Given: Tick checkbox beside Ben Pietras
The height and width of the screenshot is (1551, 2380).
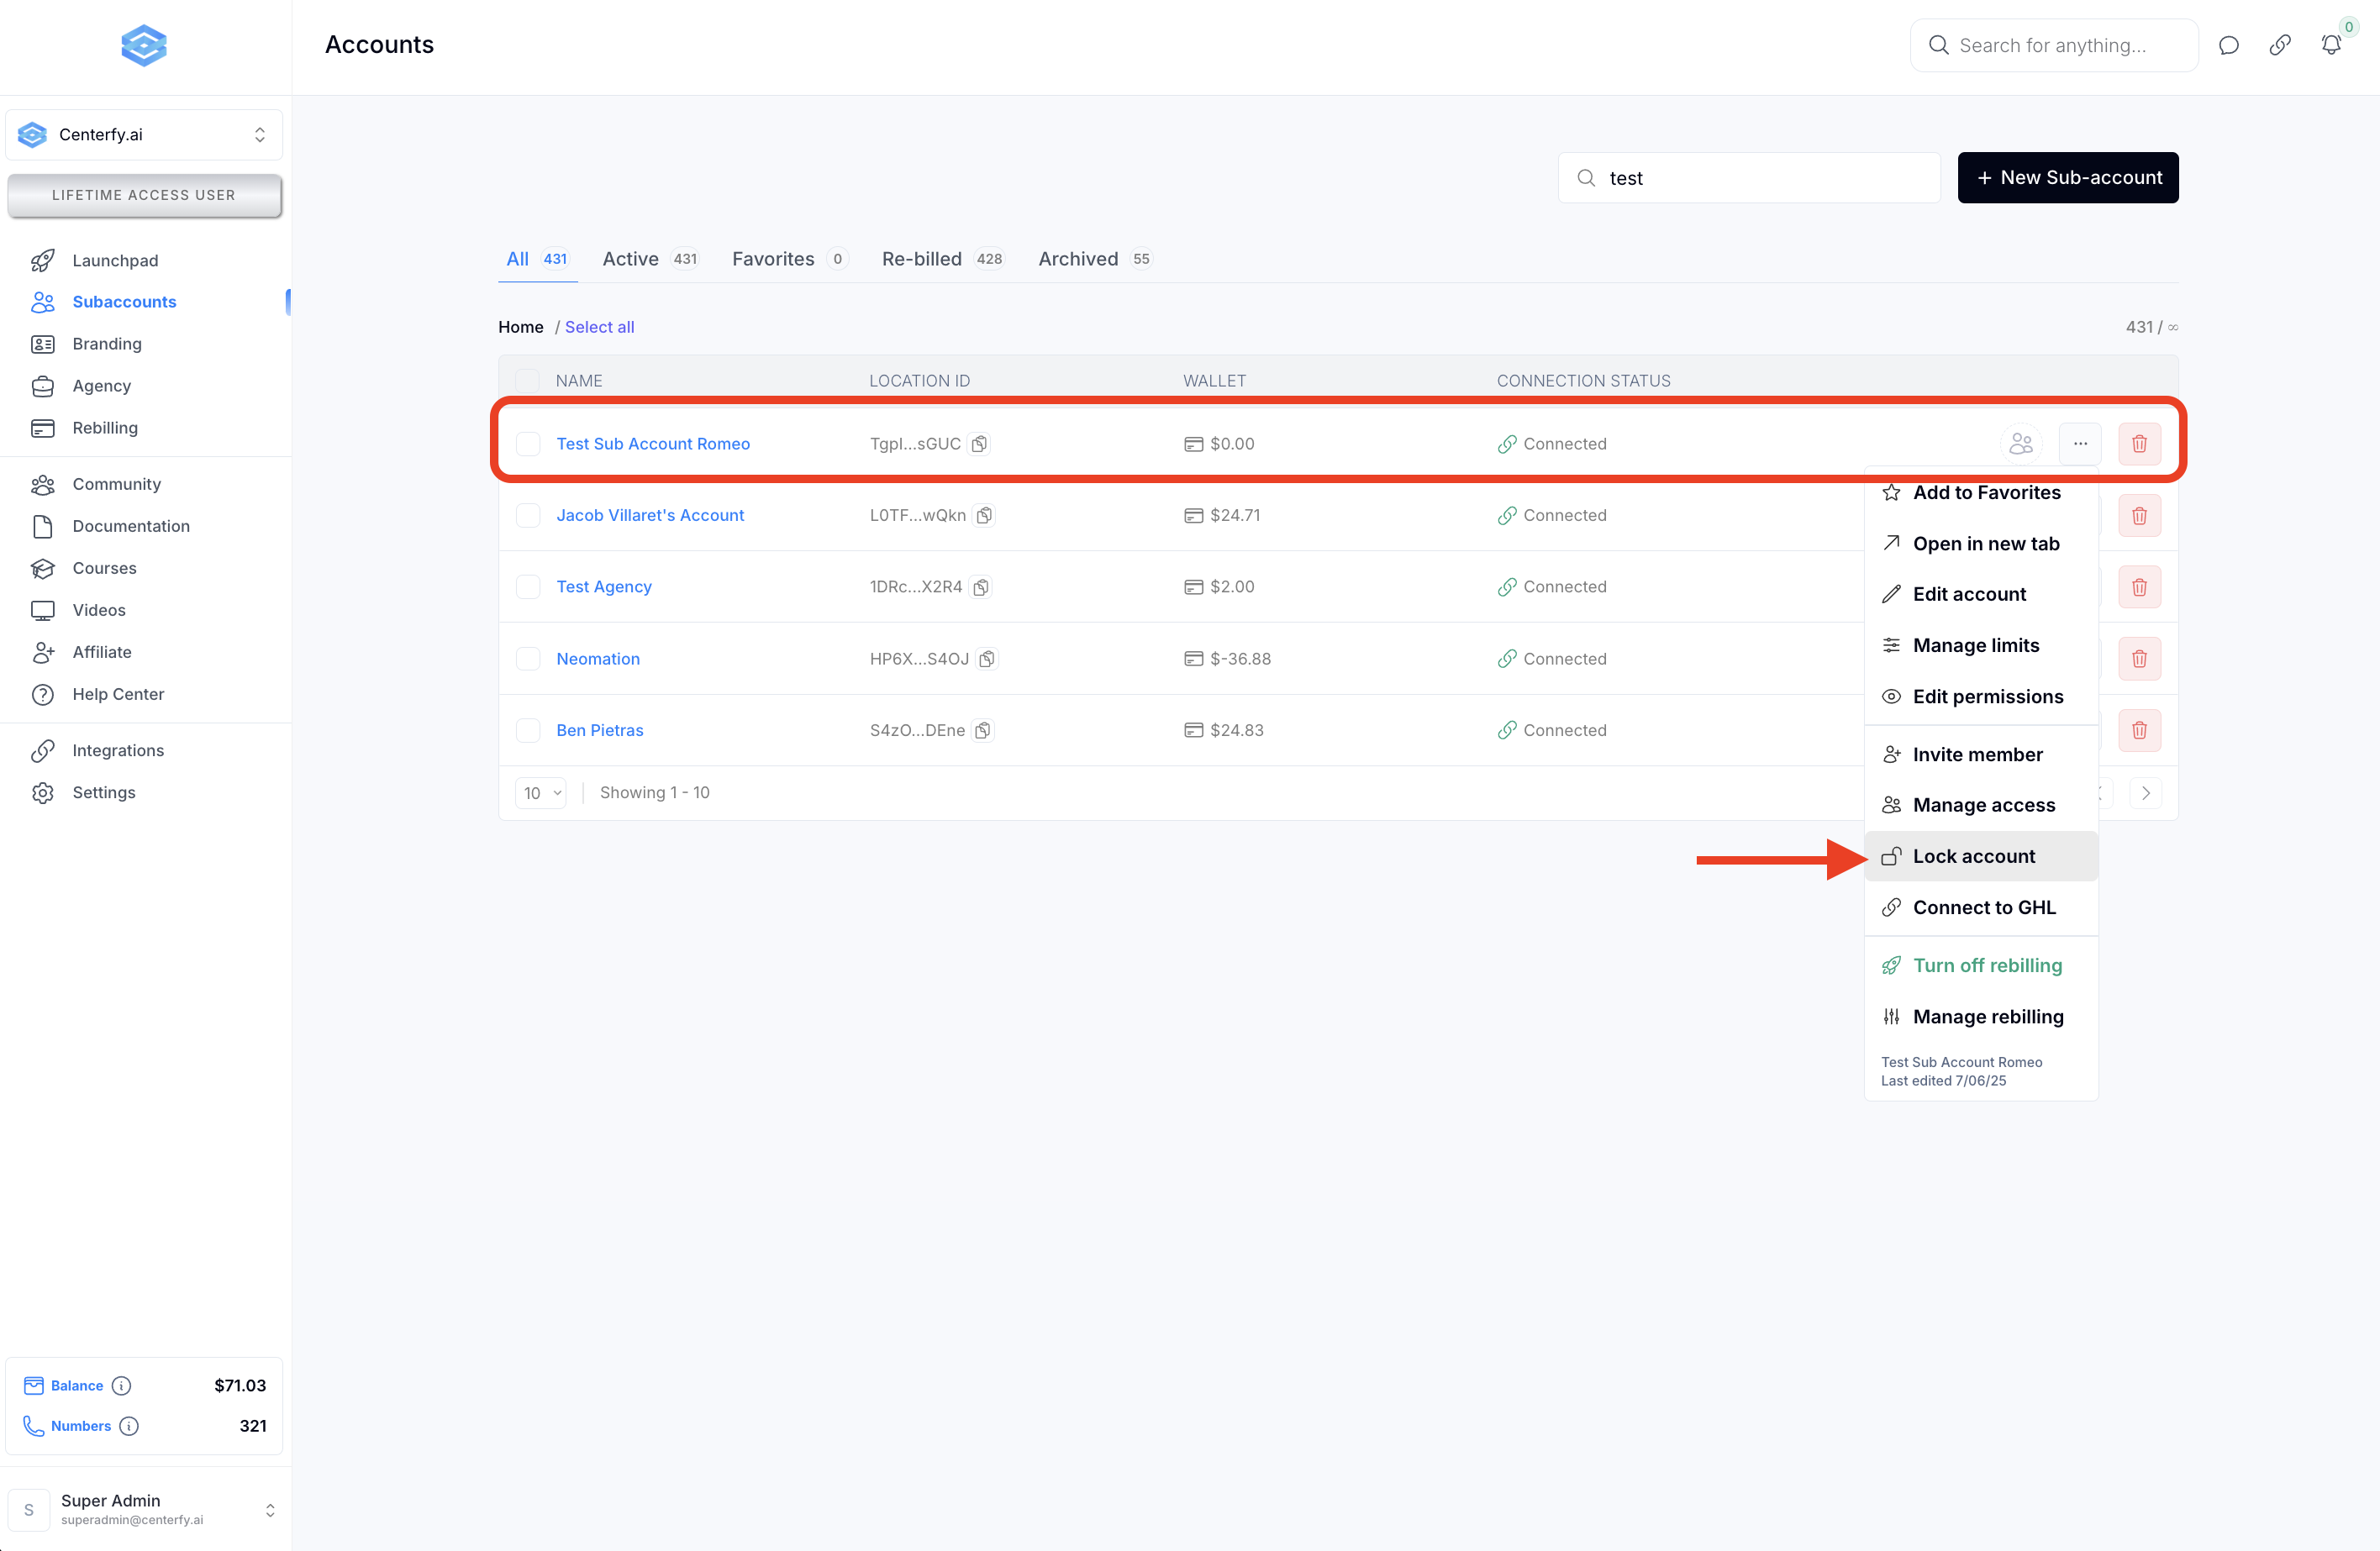Looking at the screenshot, I should [x=528, y=731].
